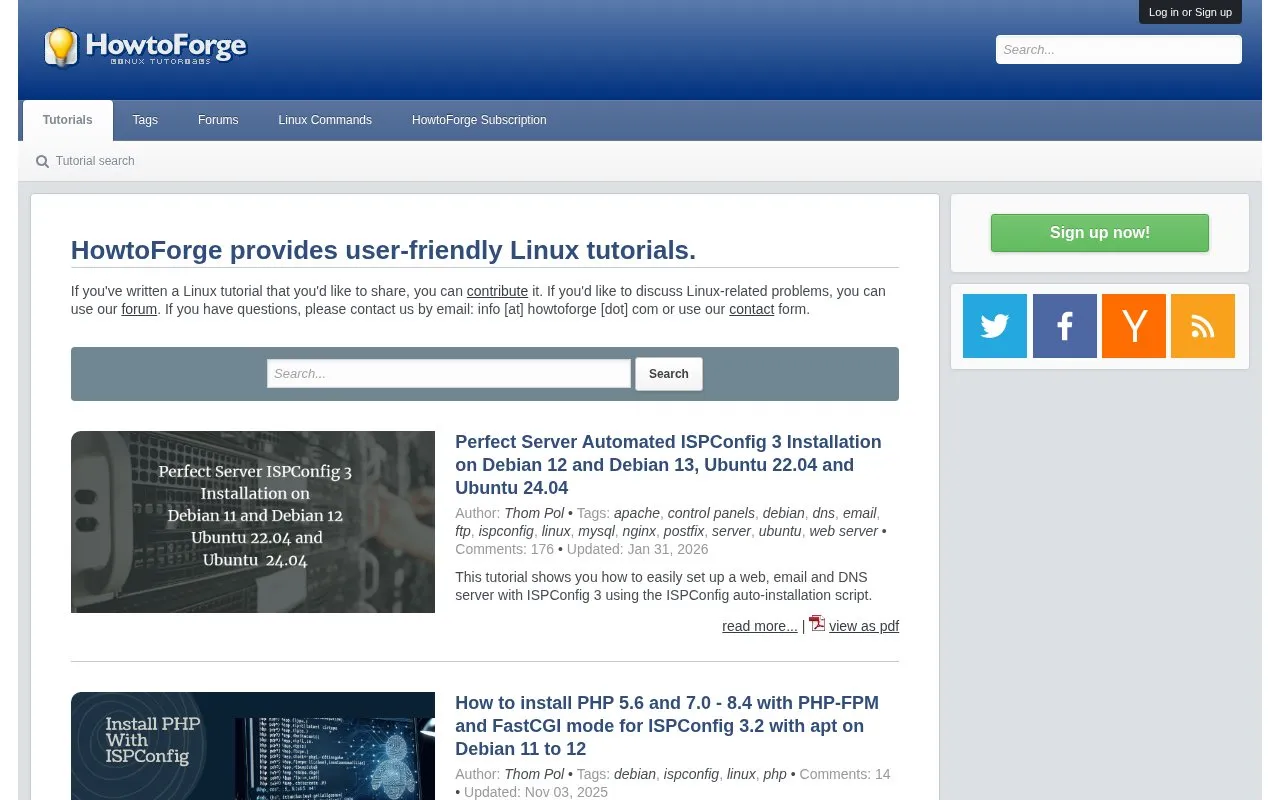Open the Tags tab
Viewport: 1280px width, 800px height.
coord(145,120)
